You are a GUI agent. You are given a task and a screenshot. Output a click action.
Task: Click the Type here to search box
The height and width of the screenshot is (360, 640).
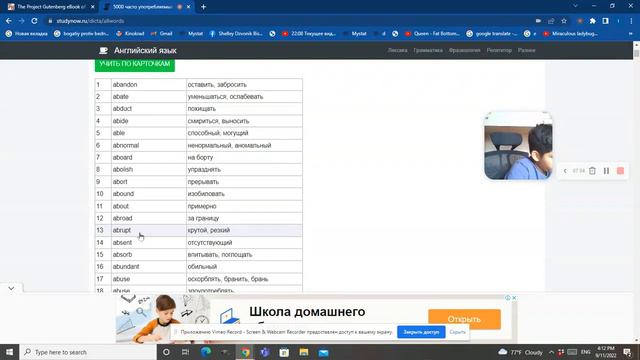tap(88, 352)
